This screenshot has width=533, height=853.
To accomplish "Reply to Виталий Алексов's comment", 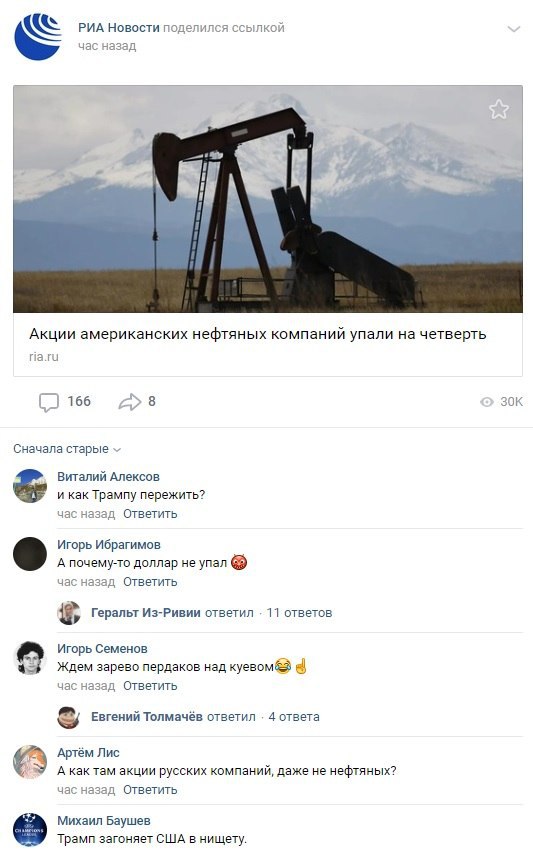I will [x=150, y=514].
